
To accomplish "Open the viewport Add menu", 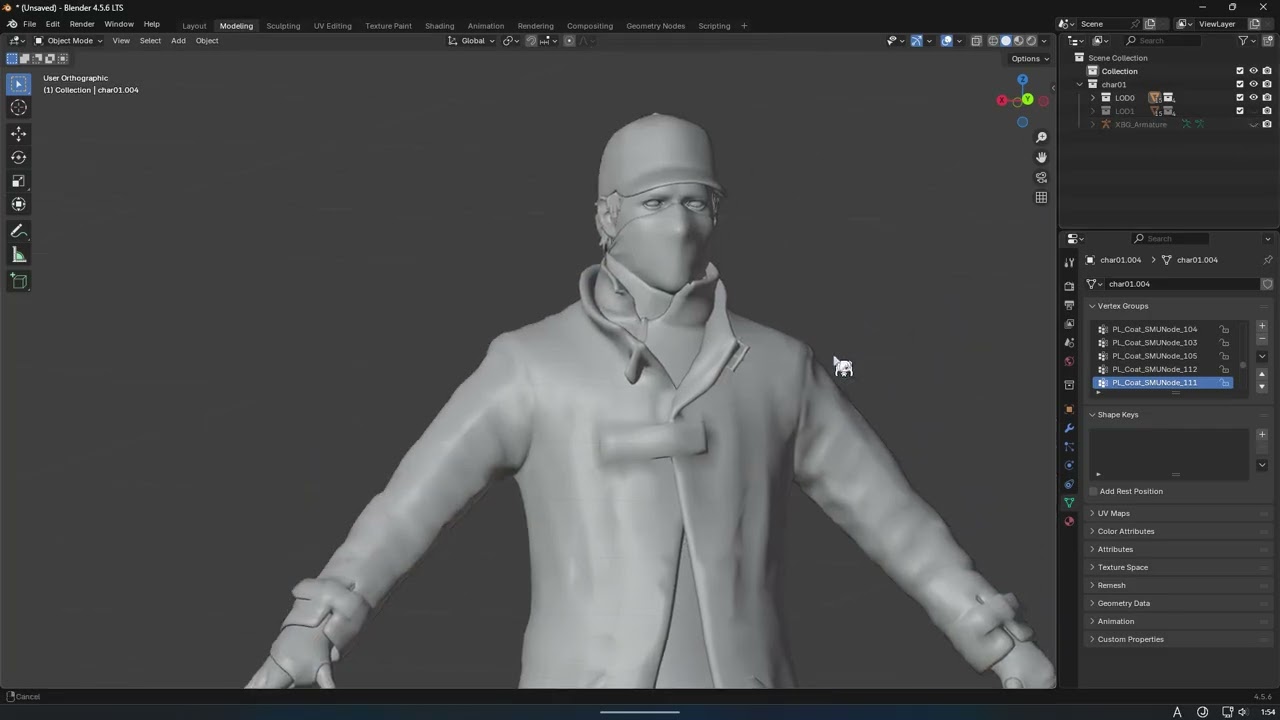I will (178, 41).
